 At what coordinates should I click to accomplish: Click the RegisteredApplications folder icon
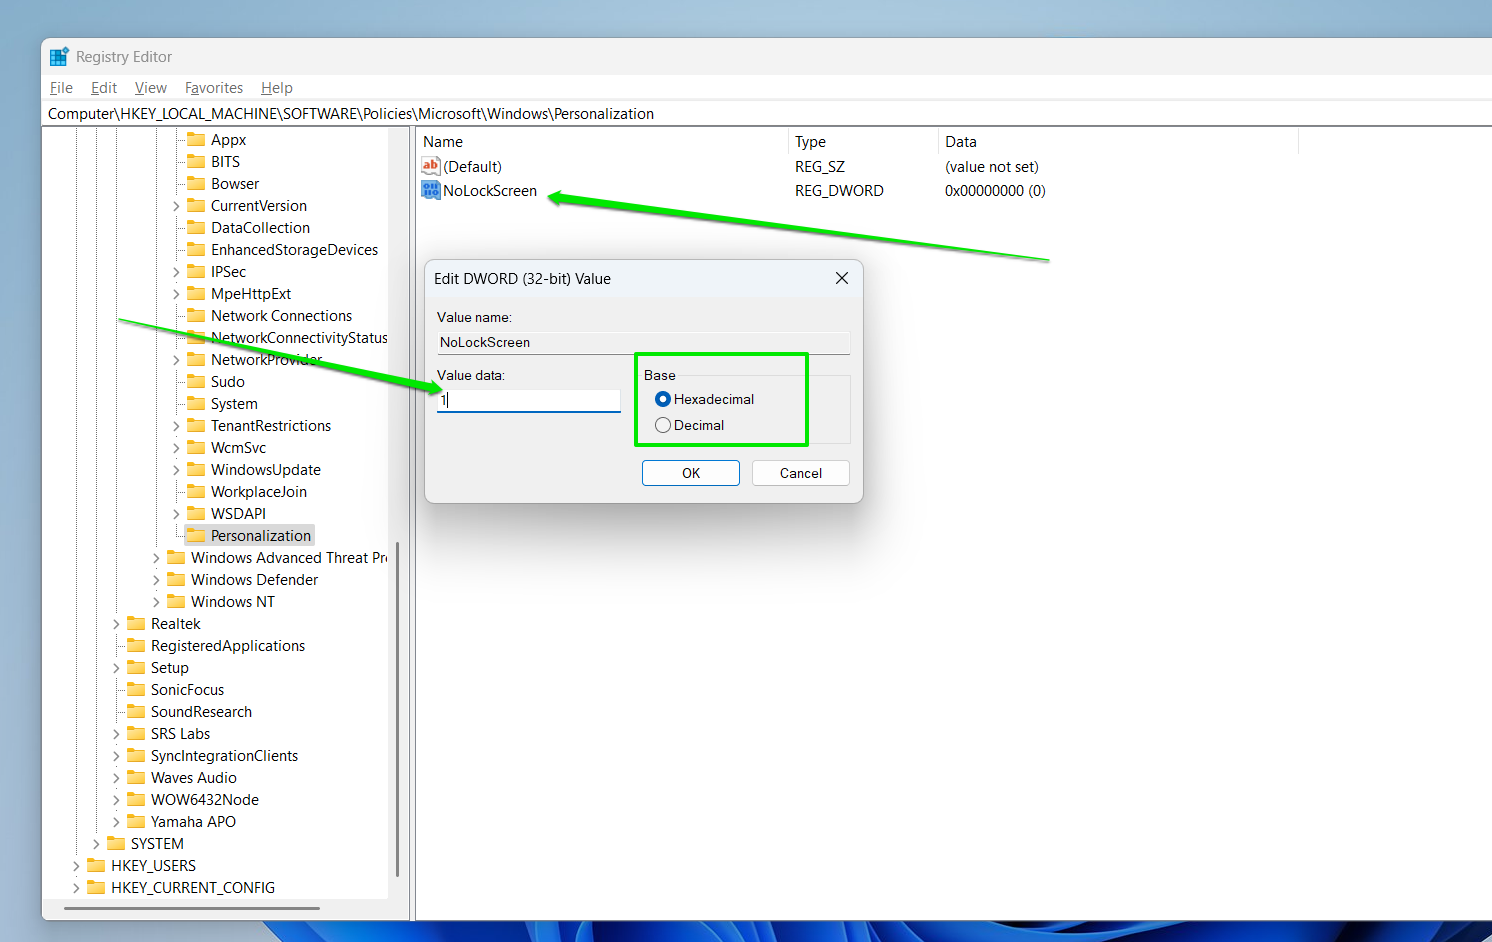[x=137, y=646]
